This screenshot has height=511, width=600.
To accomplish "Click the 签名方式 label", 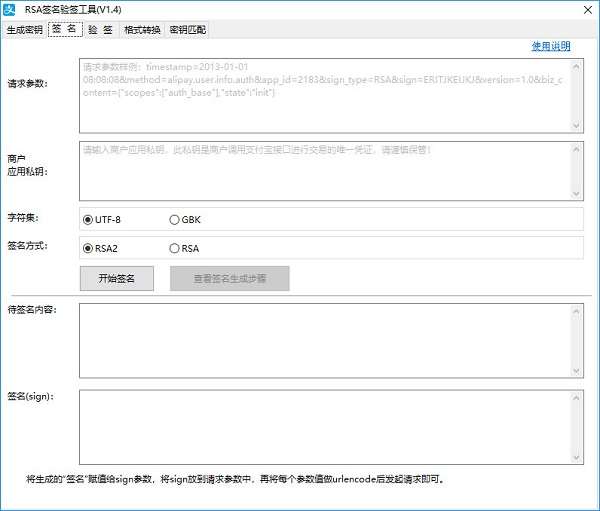I will (28, 246).
